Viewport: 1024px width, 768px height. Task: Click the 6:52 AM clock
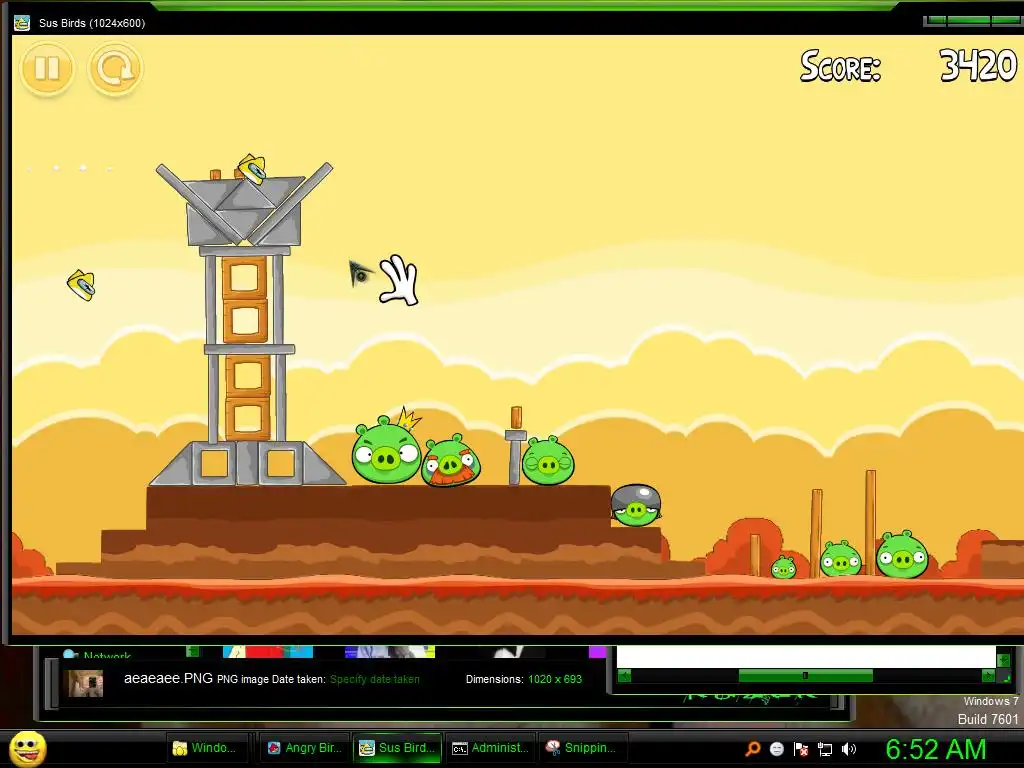pyautogui.click(x=936, y=749)
